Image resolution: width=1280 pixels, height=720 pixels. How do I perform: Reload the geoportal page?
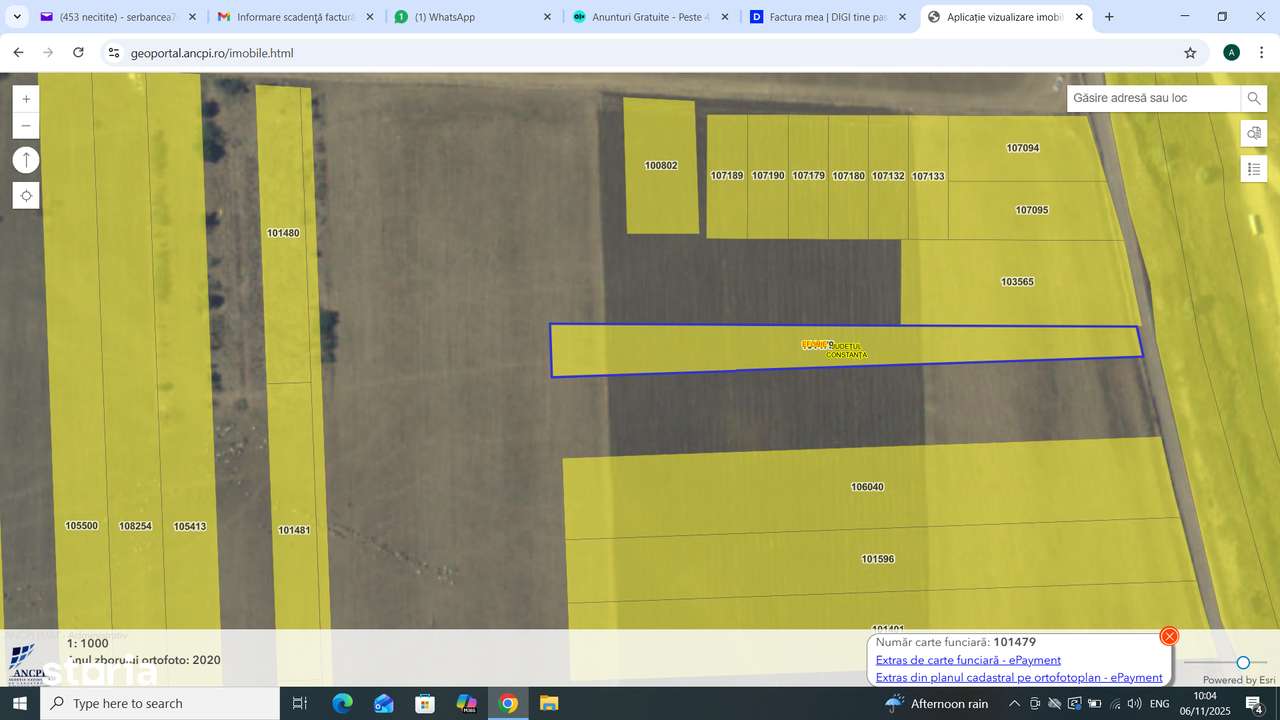click(79, 53)
